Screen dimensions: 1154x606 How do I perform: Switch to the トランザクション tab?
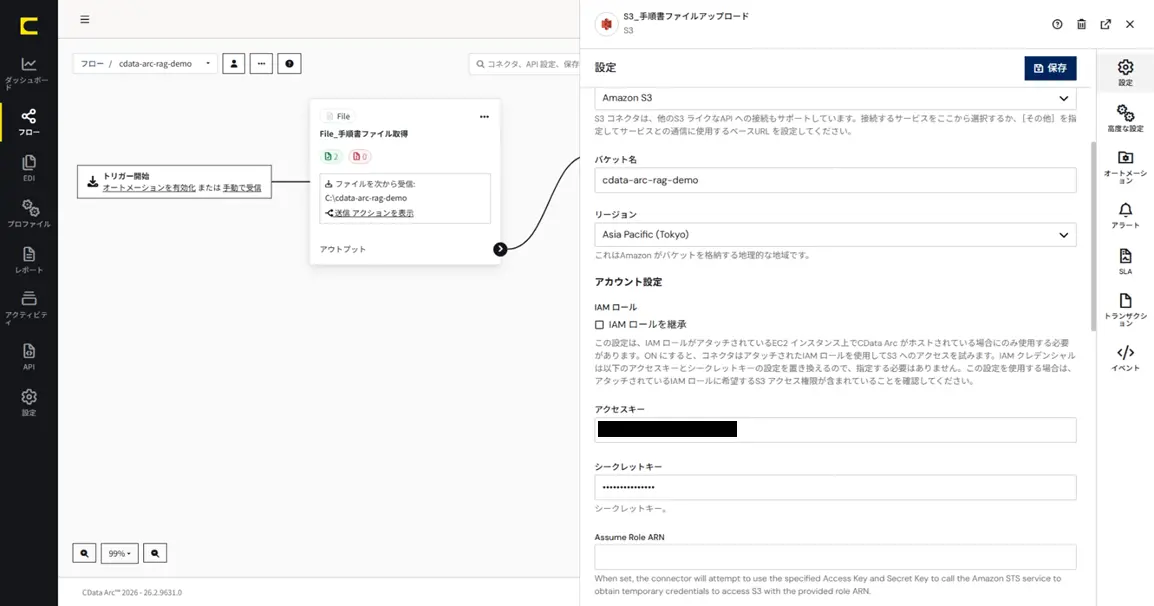pos(1125,310)
